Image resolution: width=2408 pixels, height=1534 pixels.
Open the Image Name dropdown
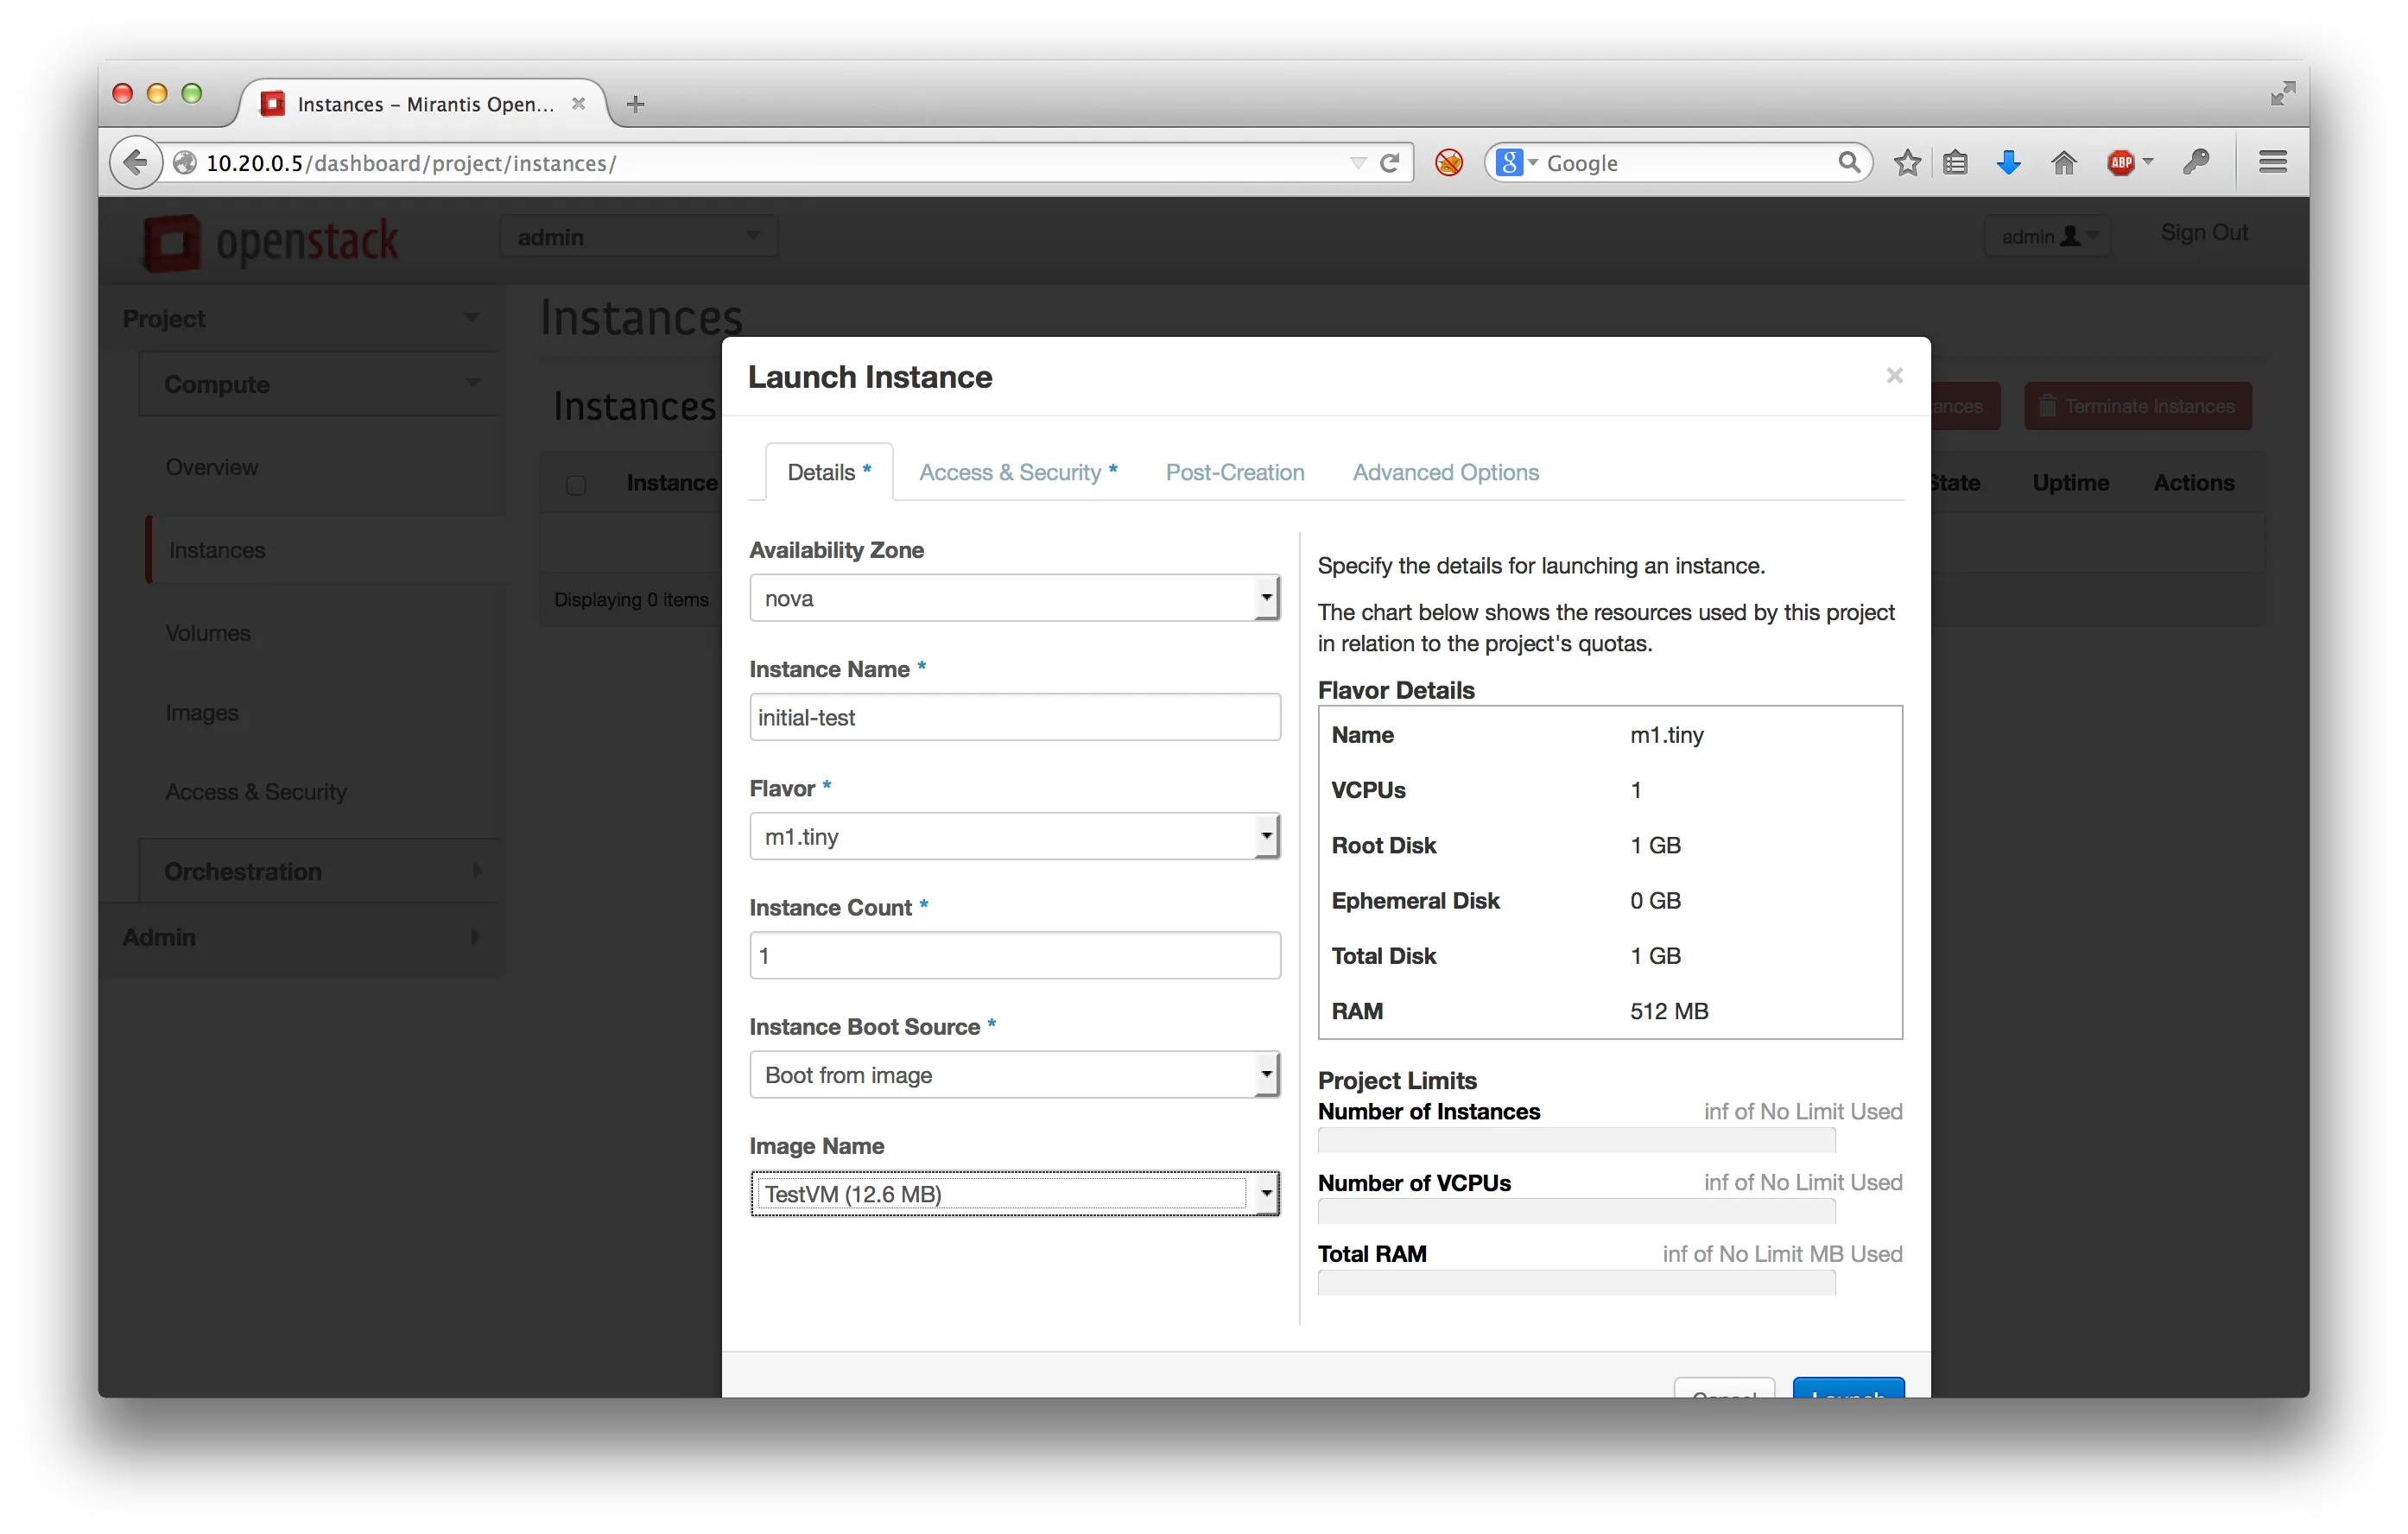tap(1015, 1194)
